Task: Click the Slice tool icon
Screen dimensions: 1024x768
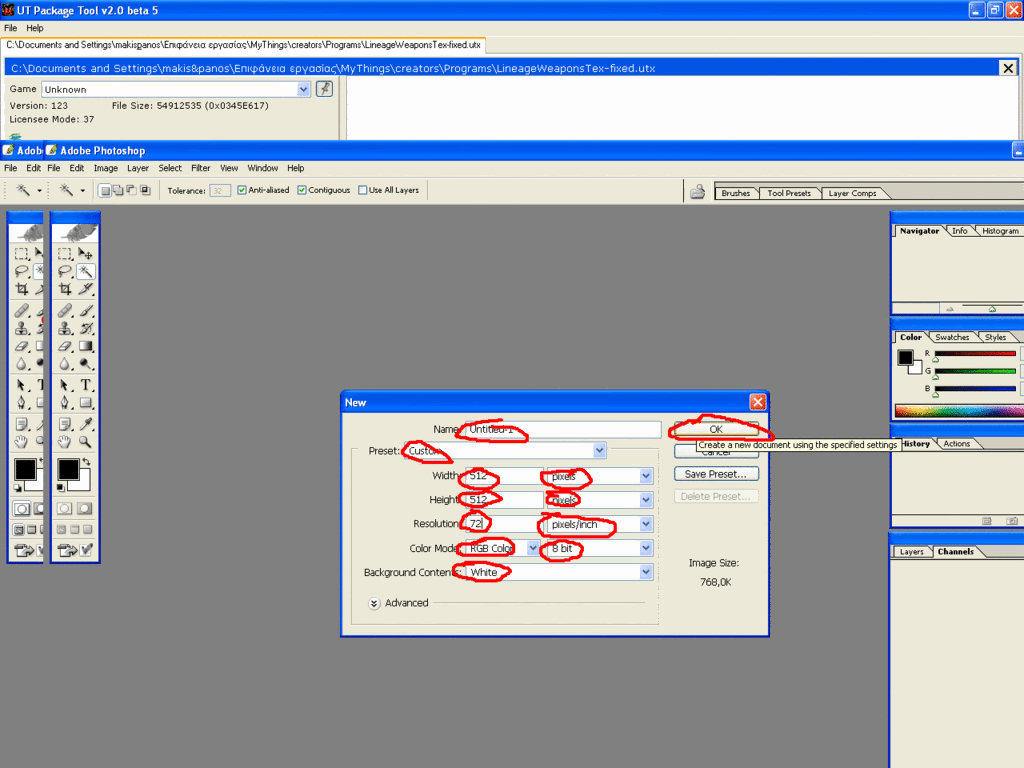Action: pos(87,289)
